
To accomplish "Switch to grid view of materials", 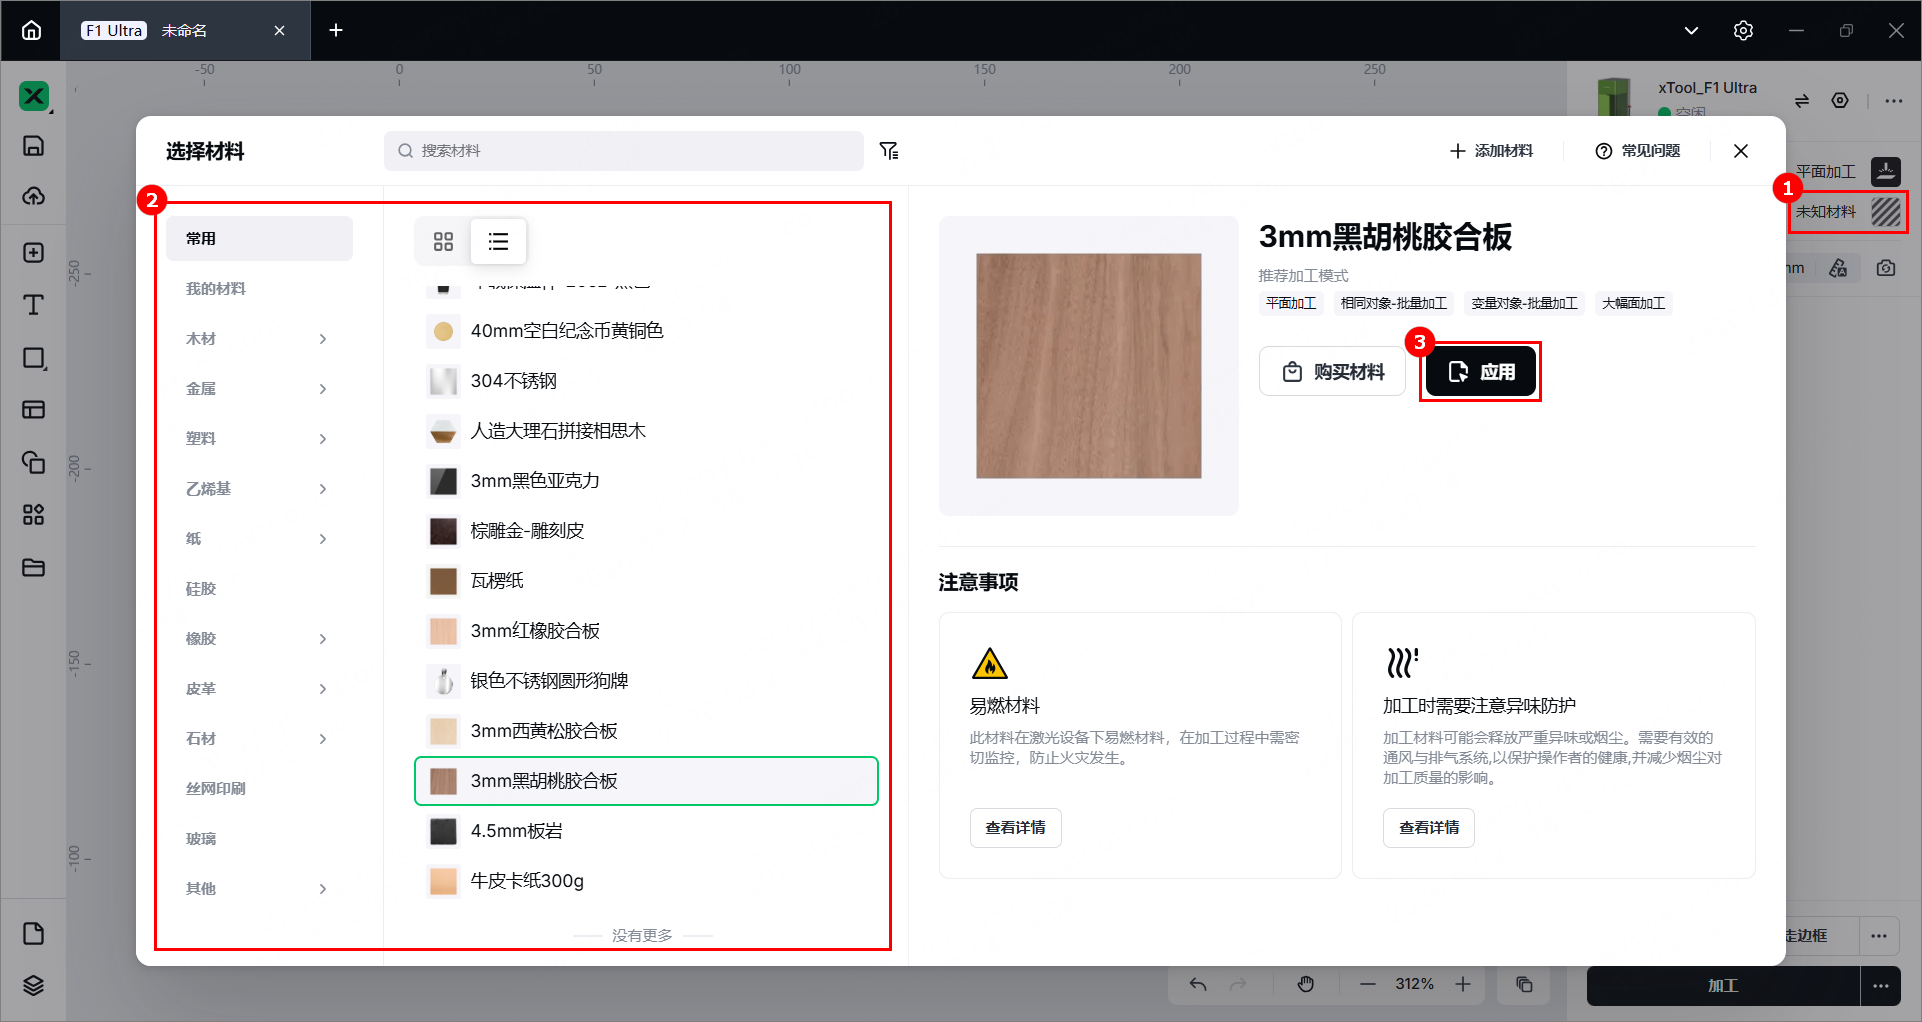I will click(443, 241).
